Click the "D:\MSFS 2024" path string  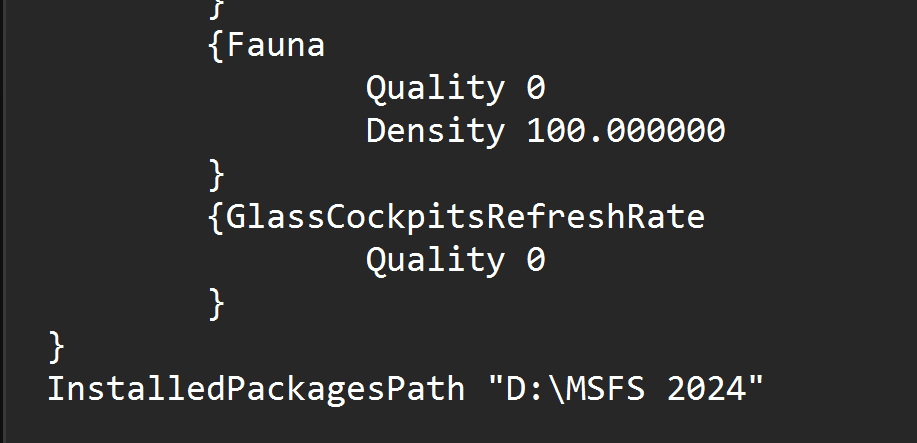pos(626,389)
